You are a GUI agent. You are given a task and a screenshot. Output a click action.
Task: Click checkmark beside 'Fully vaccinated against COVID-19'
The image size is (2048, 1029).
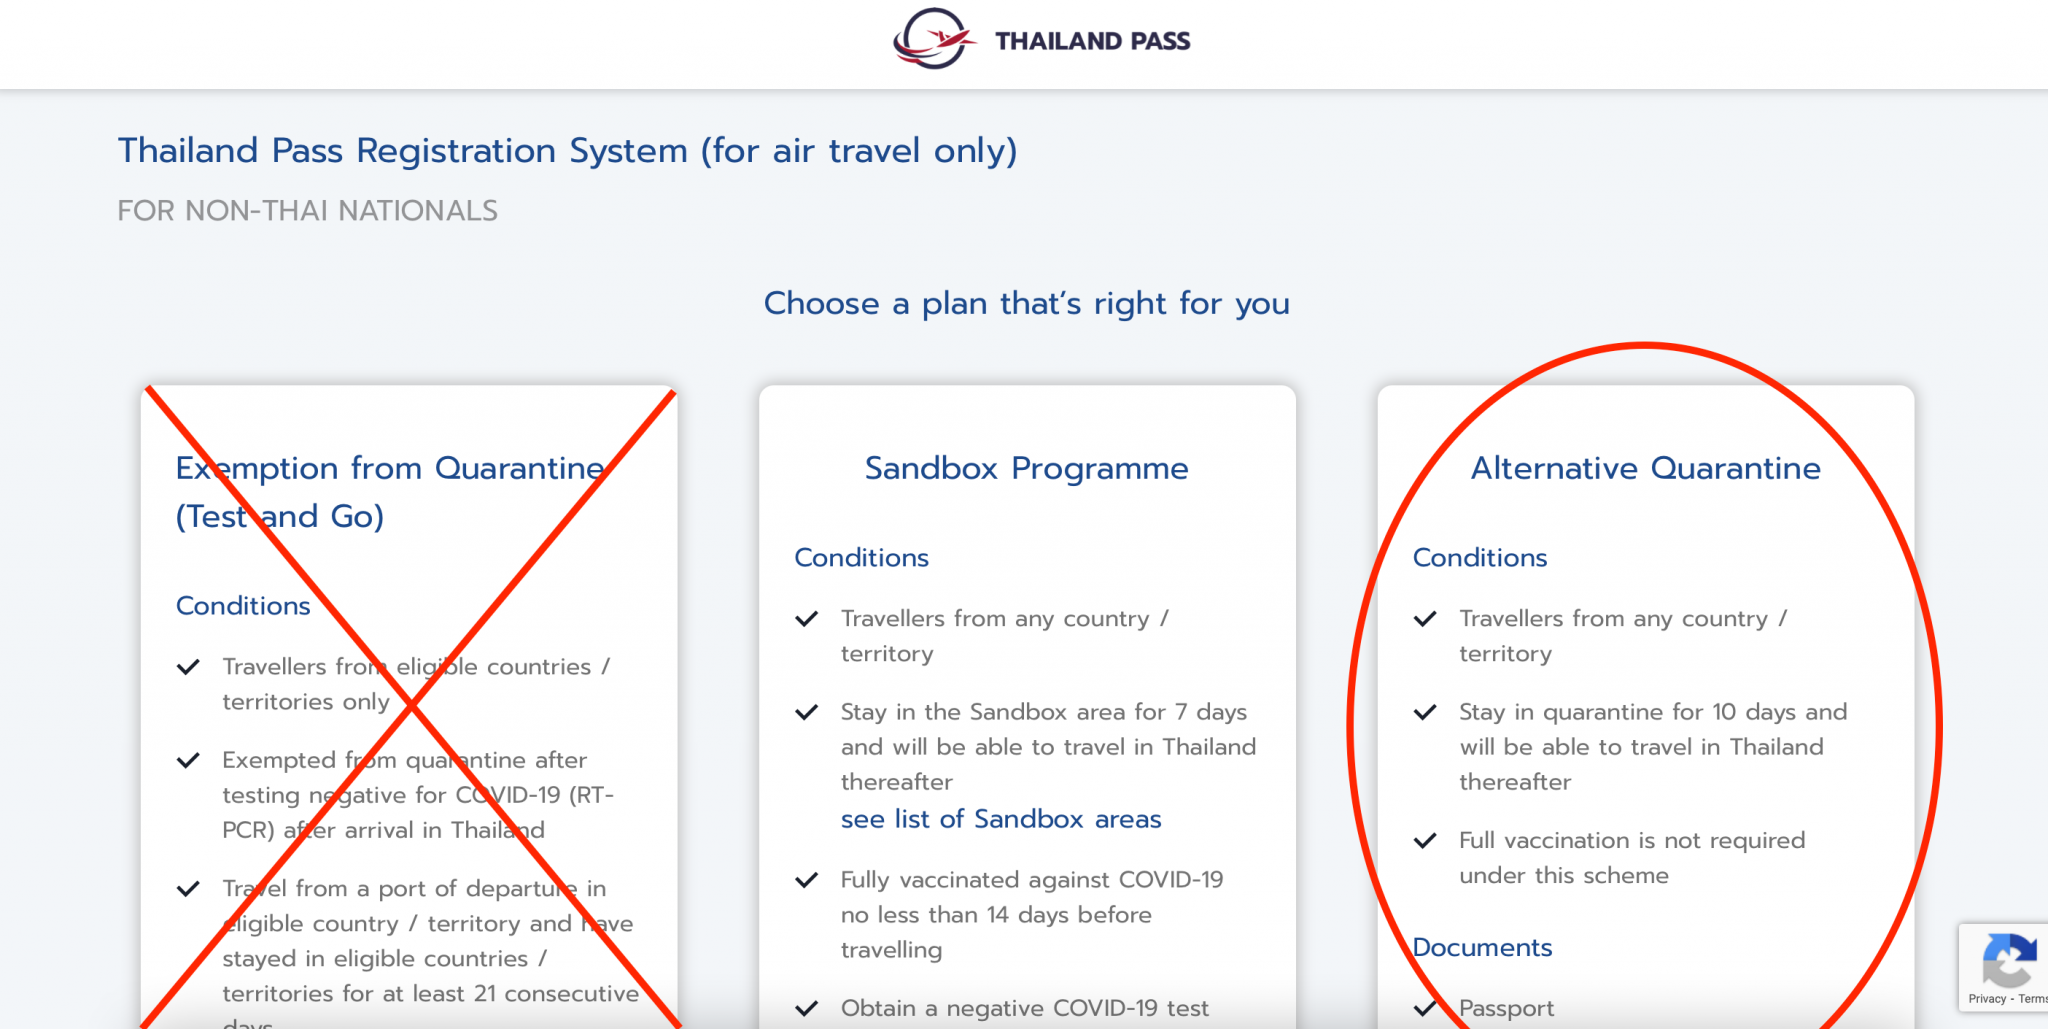[807, 880]
